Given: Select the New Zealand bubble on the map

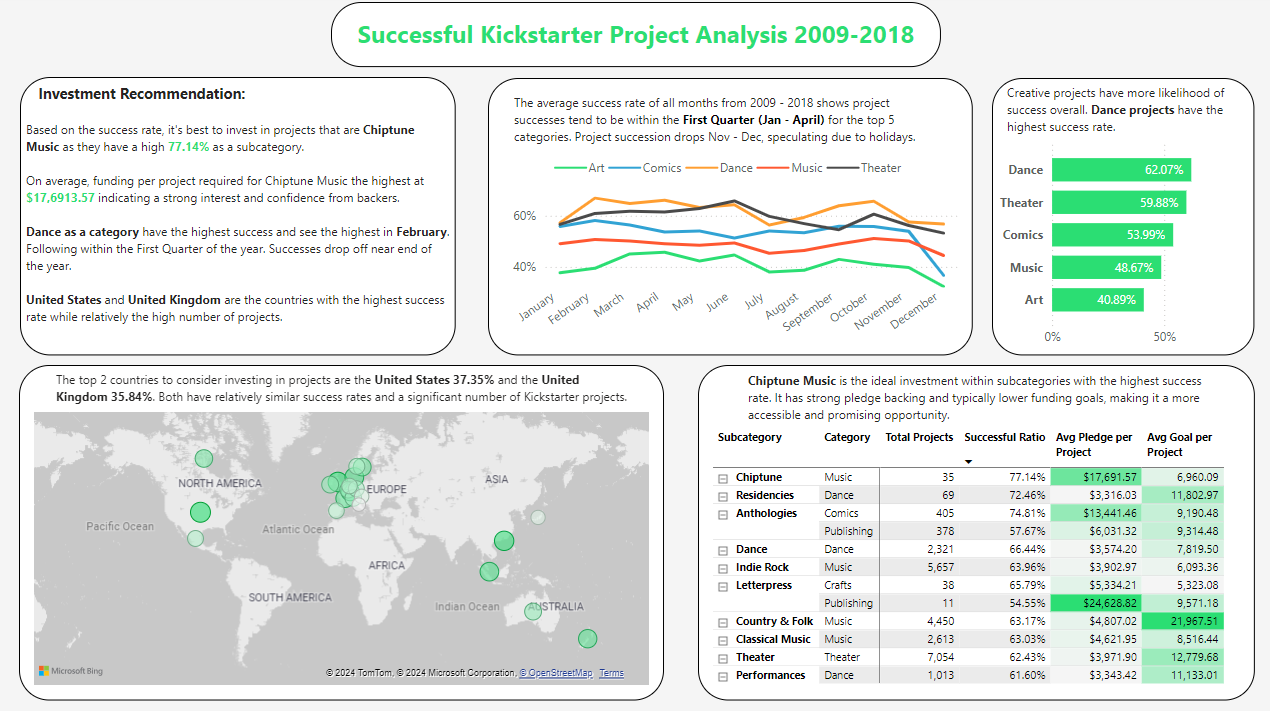Looking at the screenshot, I should coord(587,638).
